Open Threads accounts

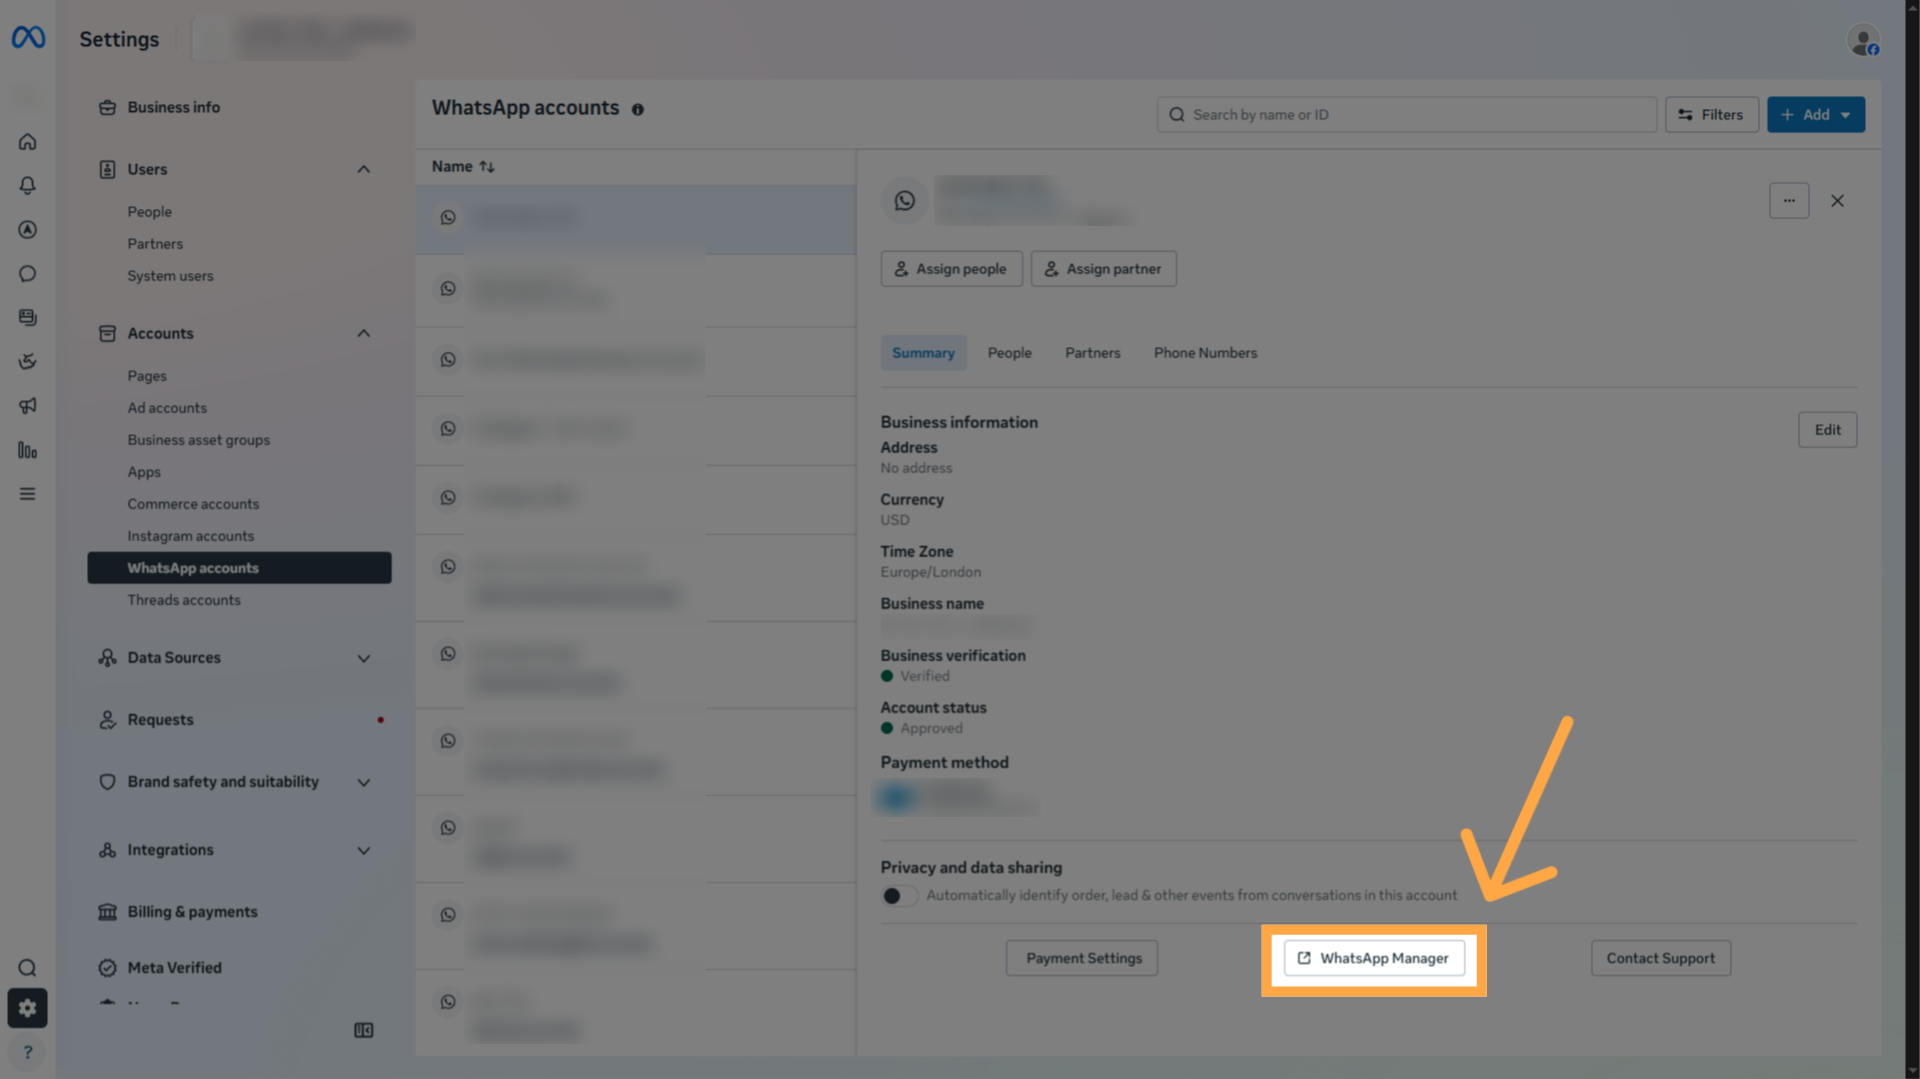(184, 600)
